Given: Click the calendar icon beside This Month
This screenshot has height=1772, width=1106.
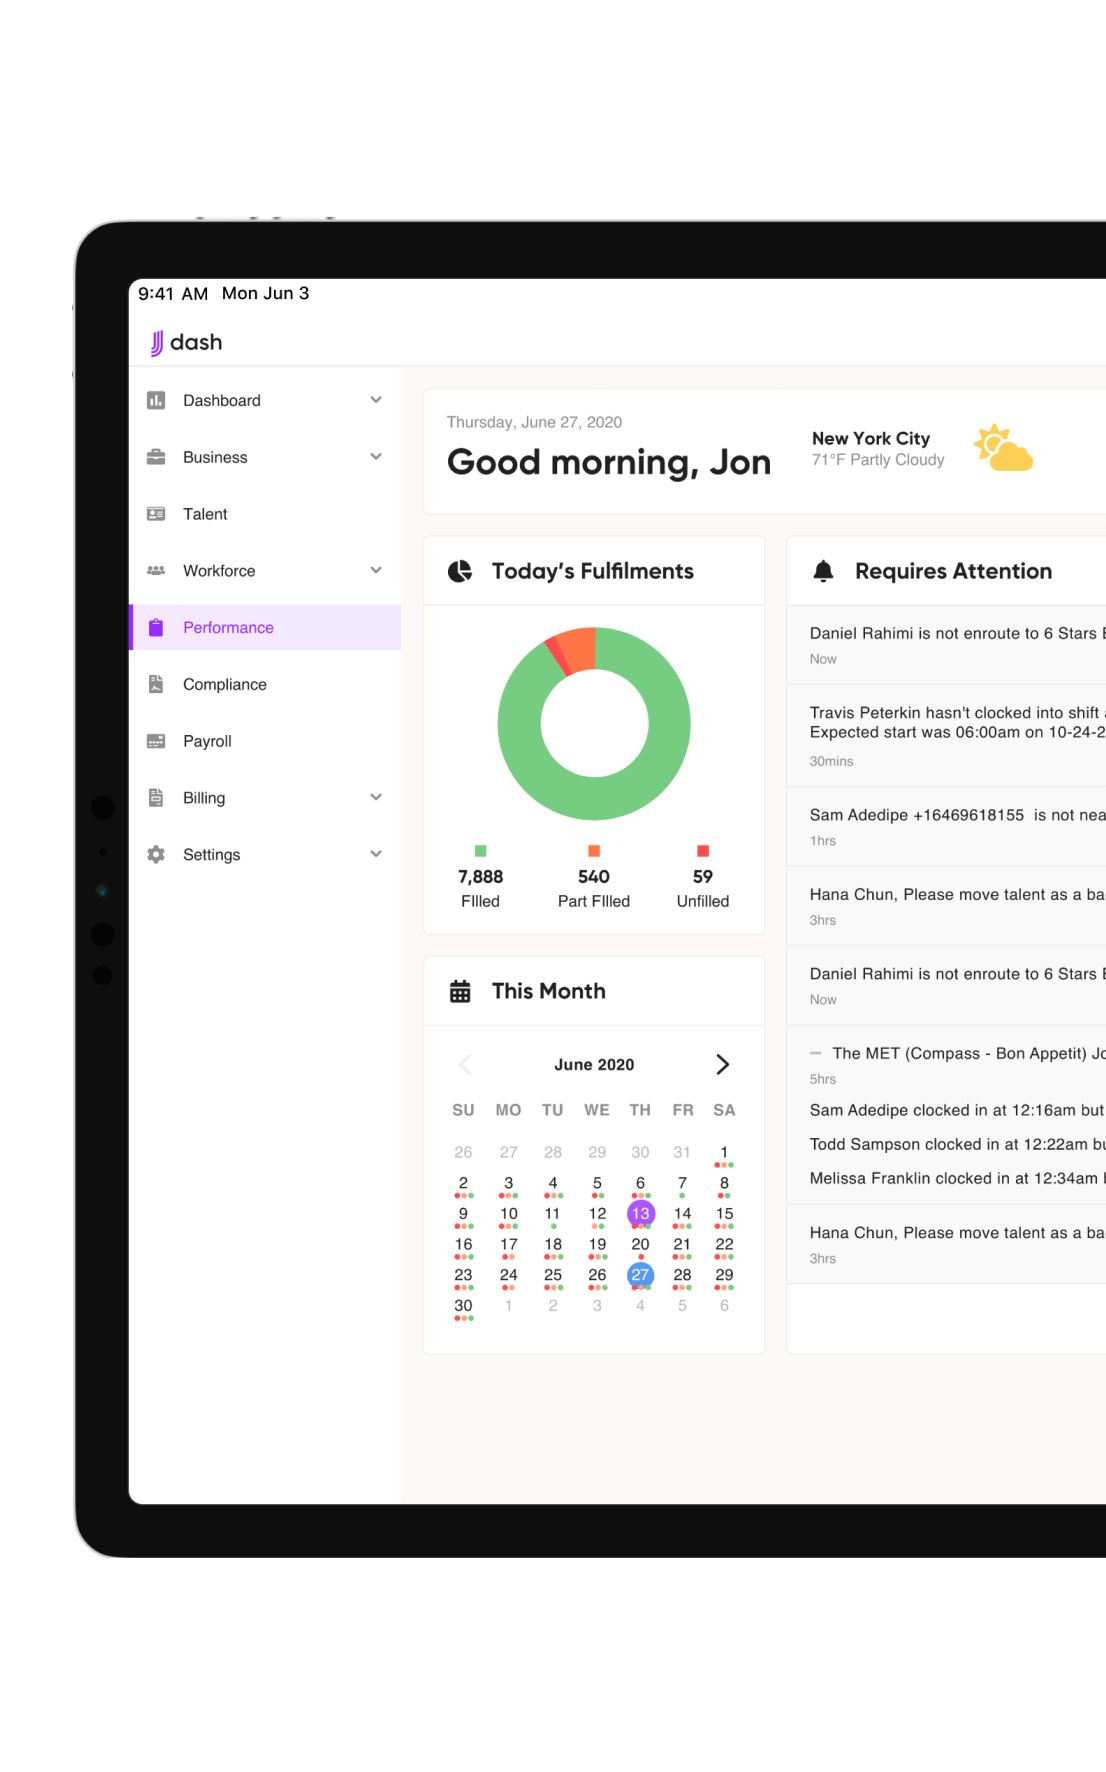Looking at the screenshot, I should pos(460,991).
